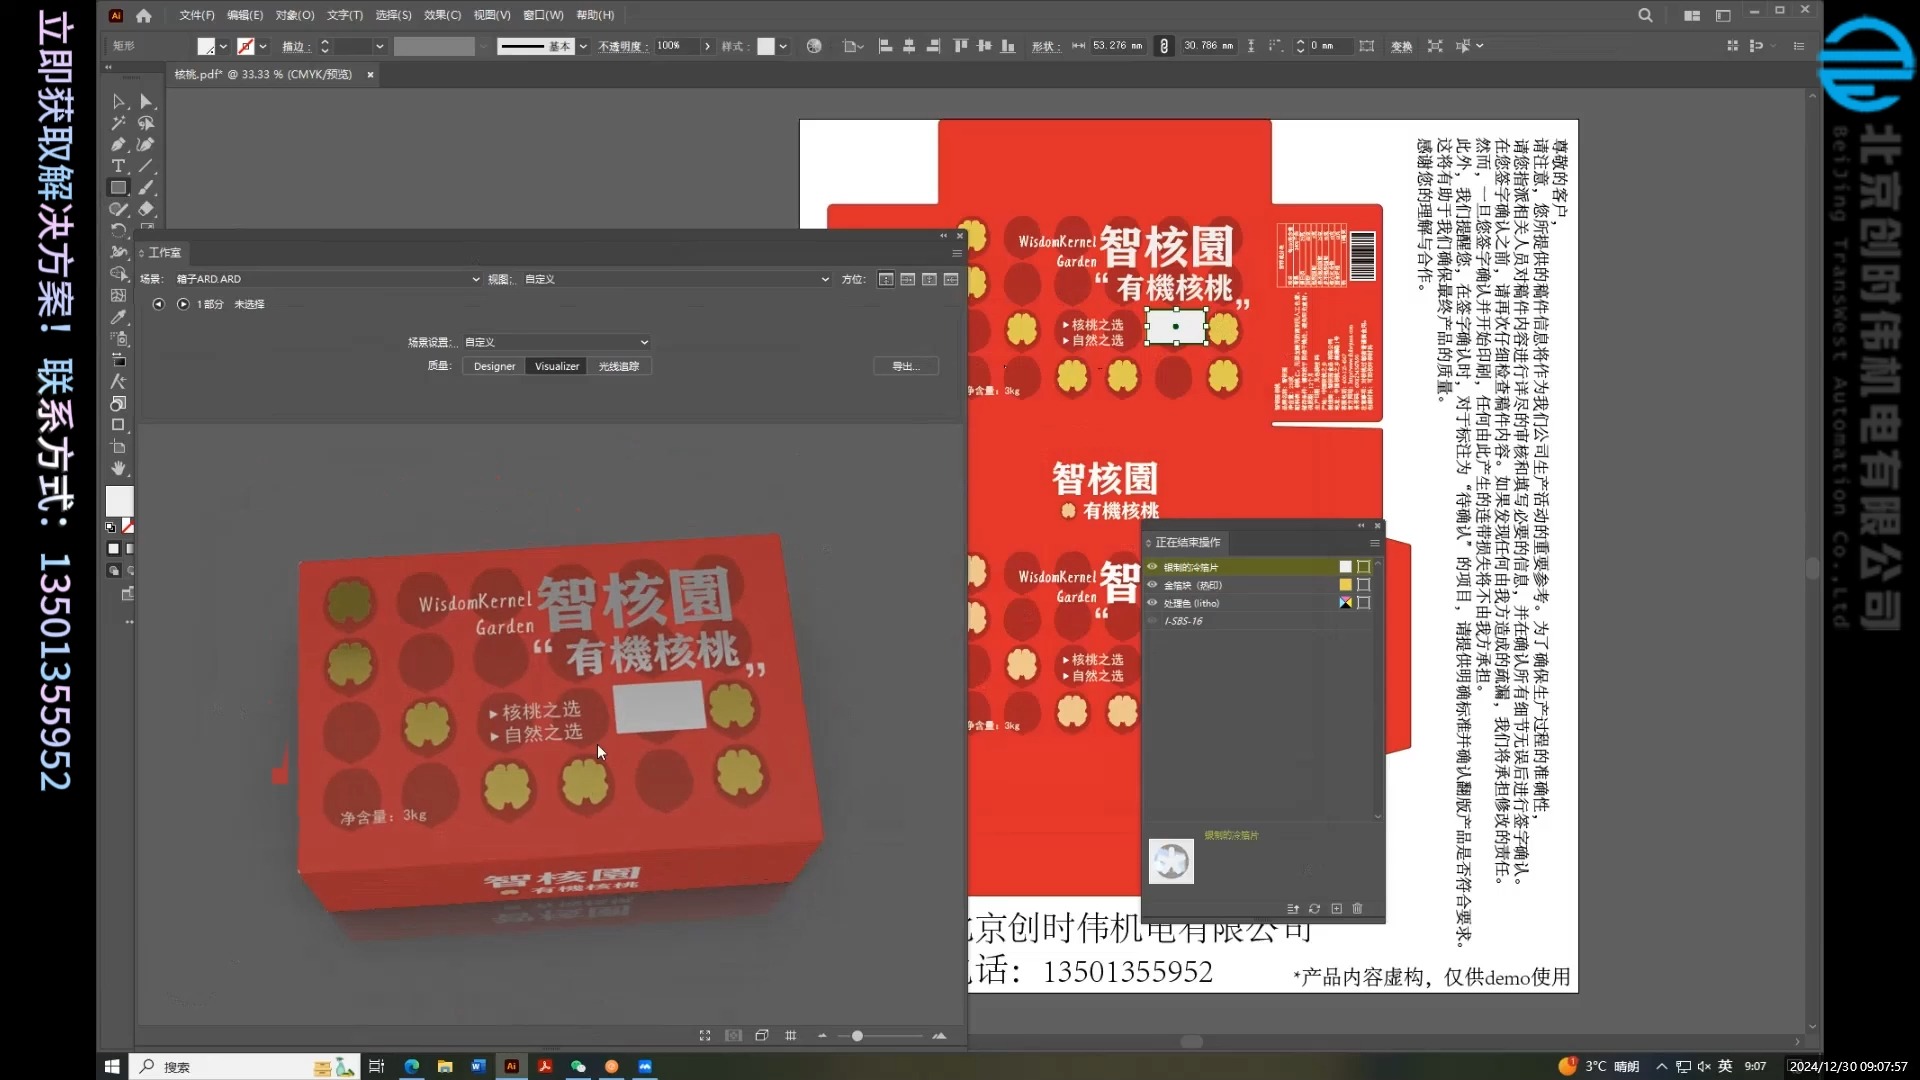Toggle visibility of 处理色 (litho) layer
The image size is (1920, 1080).
tap(1152, 603)
